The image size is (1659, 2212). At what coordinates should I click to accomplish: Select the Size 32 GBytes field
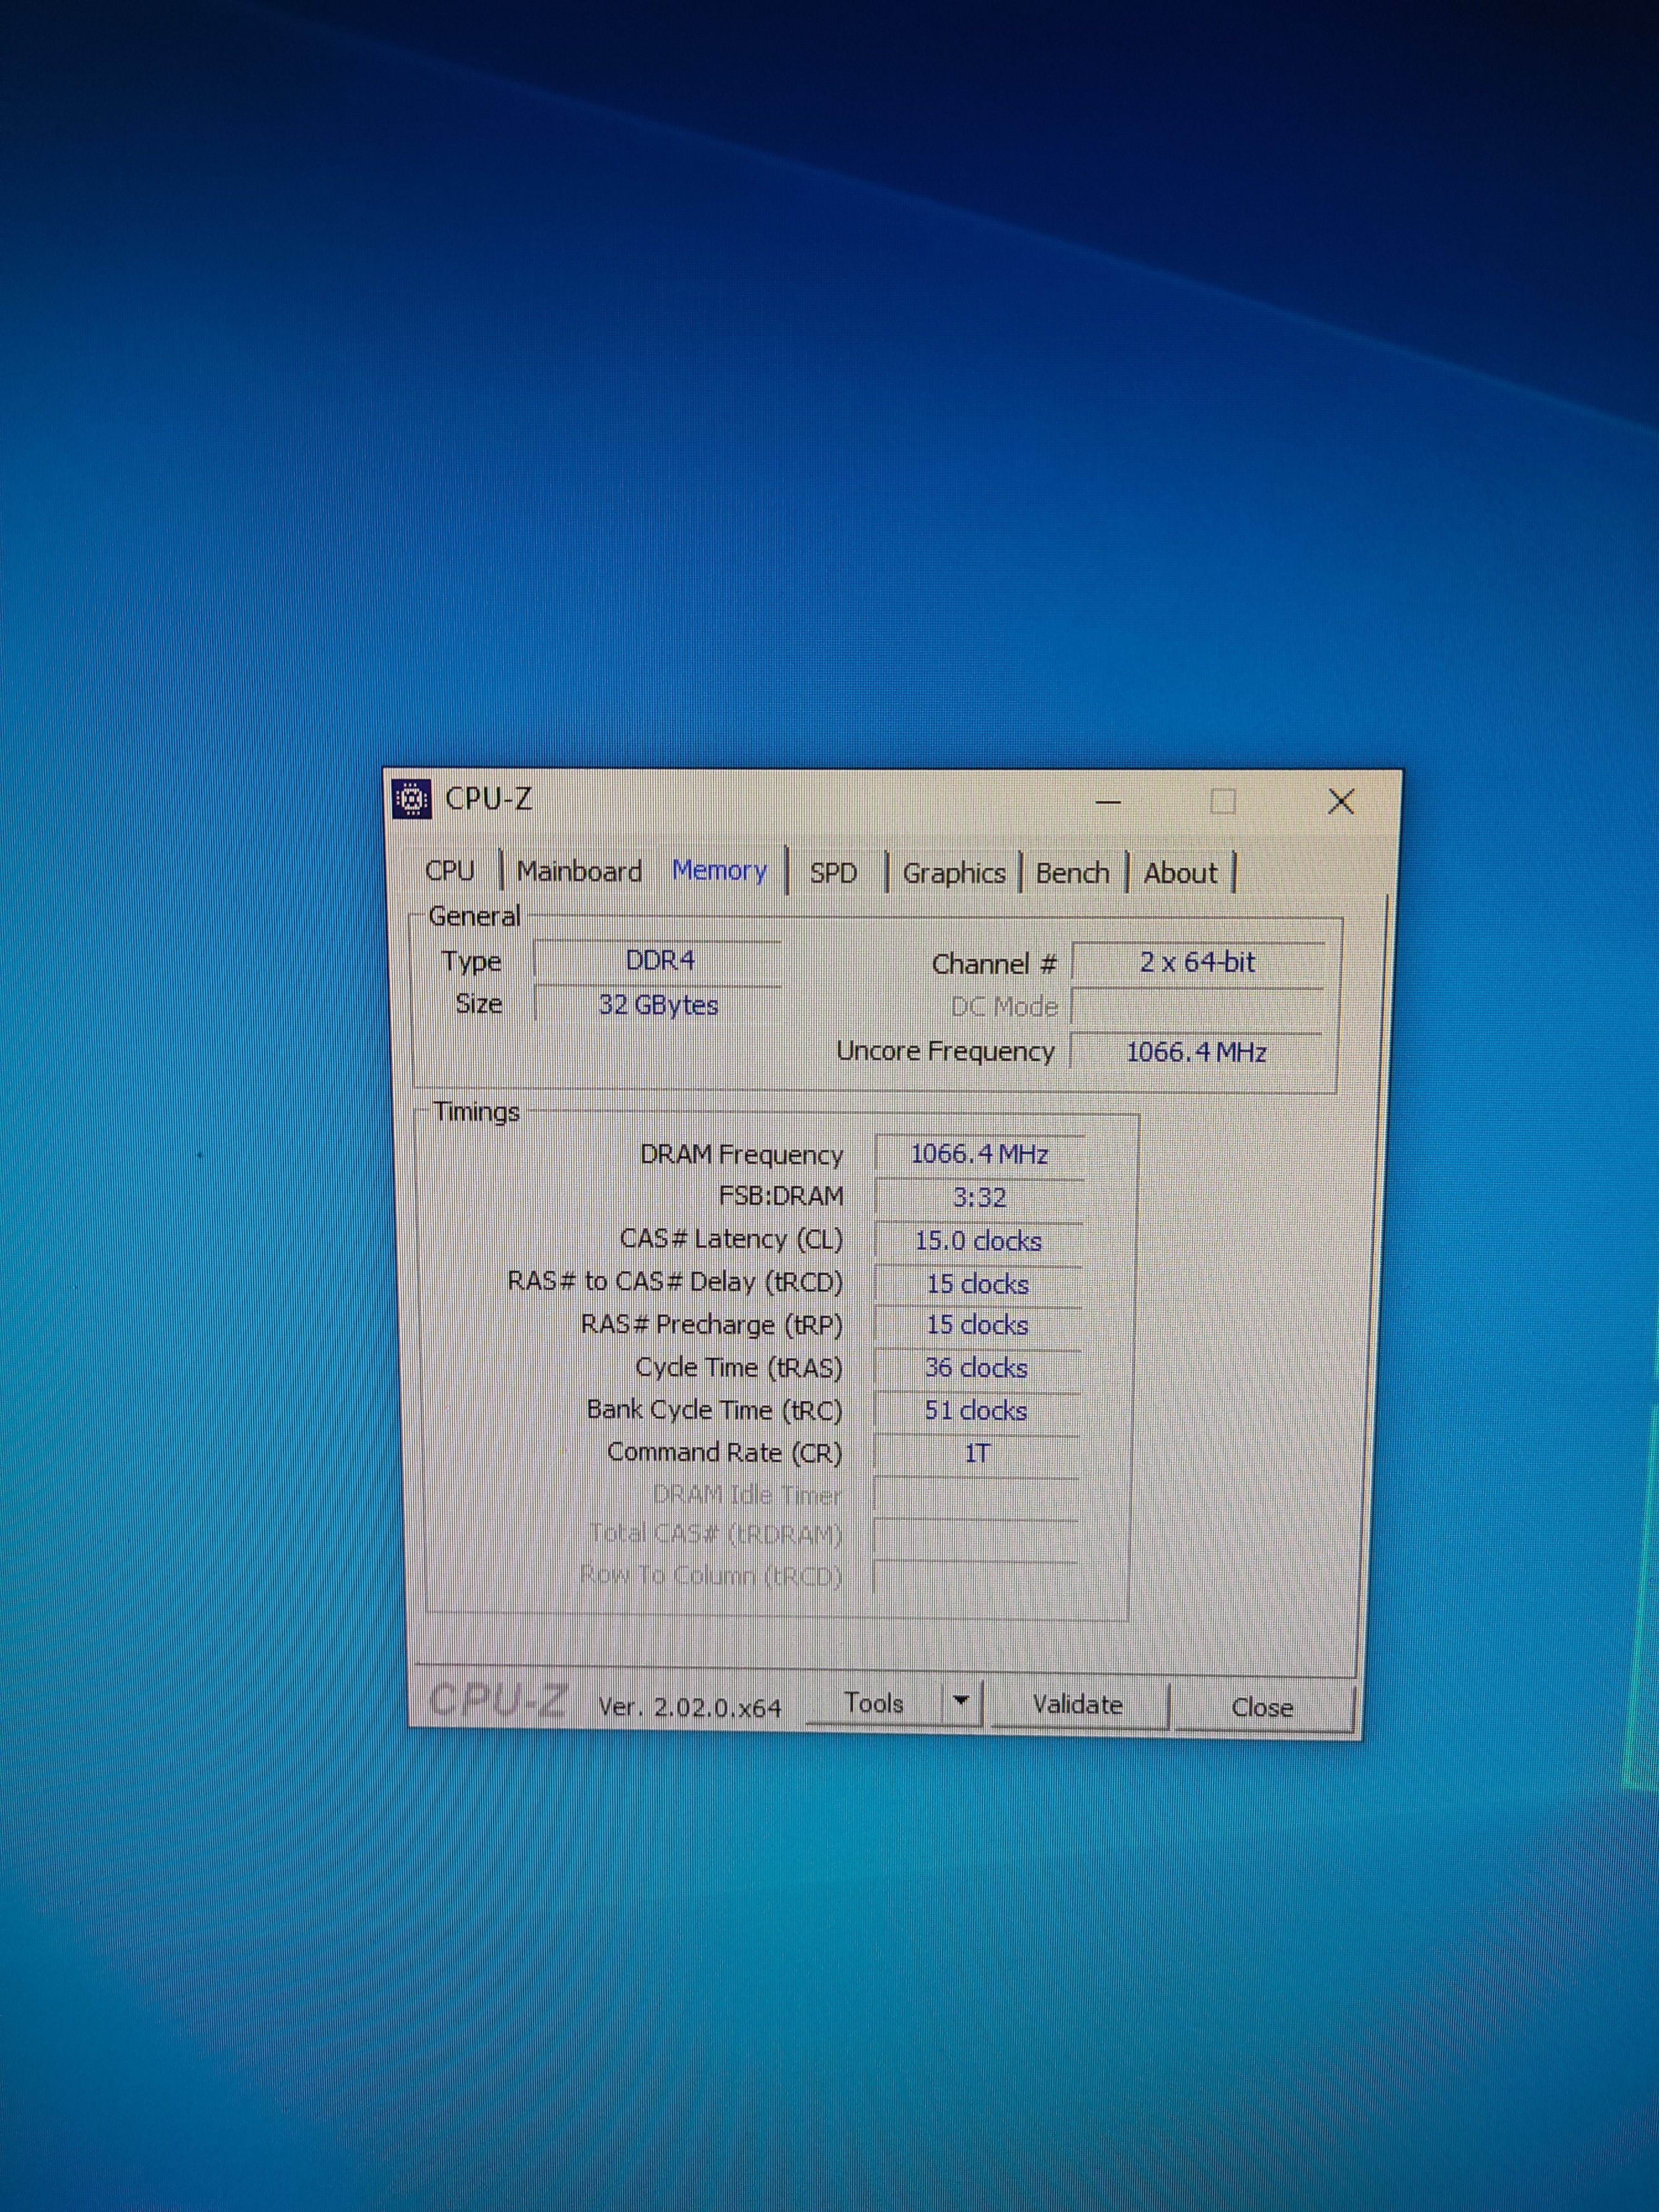click(658, 1005)
